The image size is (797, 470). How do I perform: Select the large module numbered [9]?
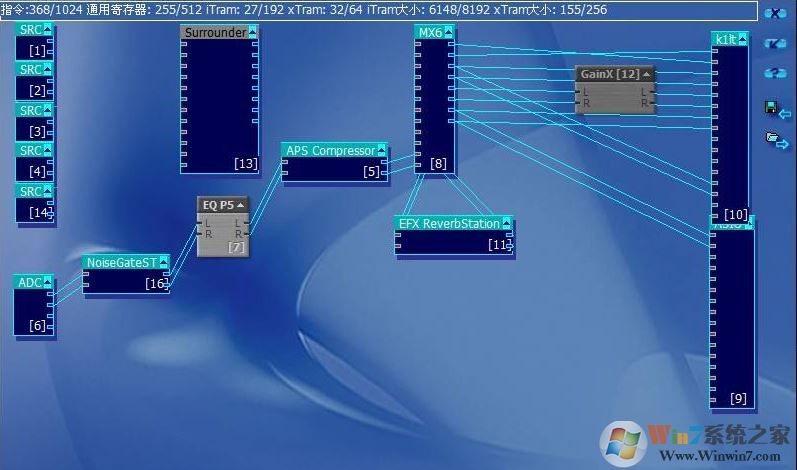[x=733, y=320]
